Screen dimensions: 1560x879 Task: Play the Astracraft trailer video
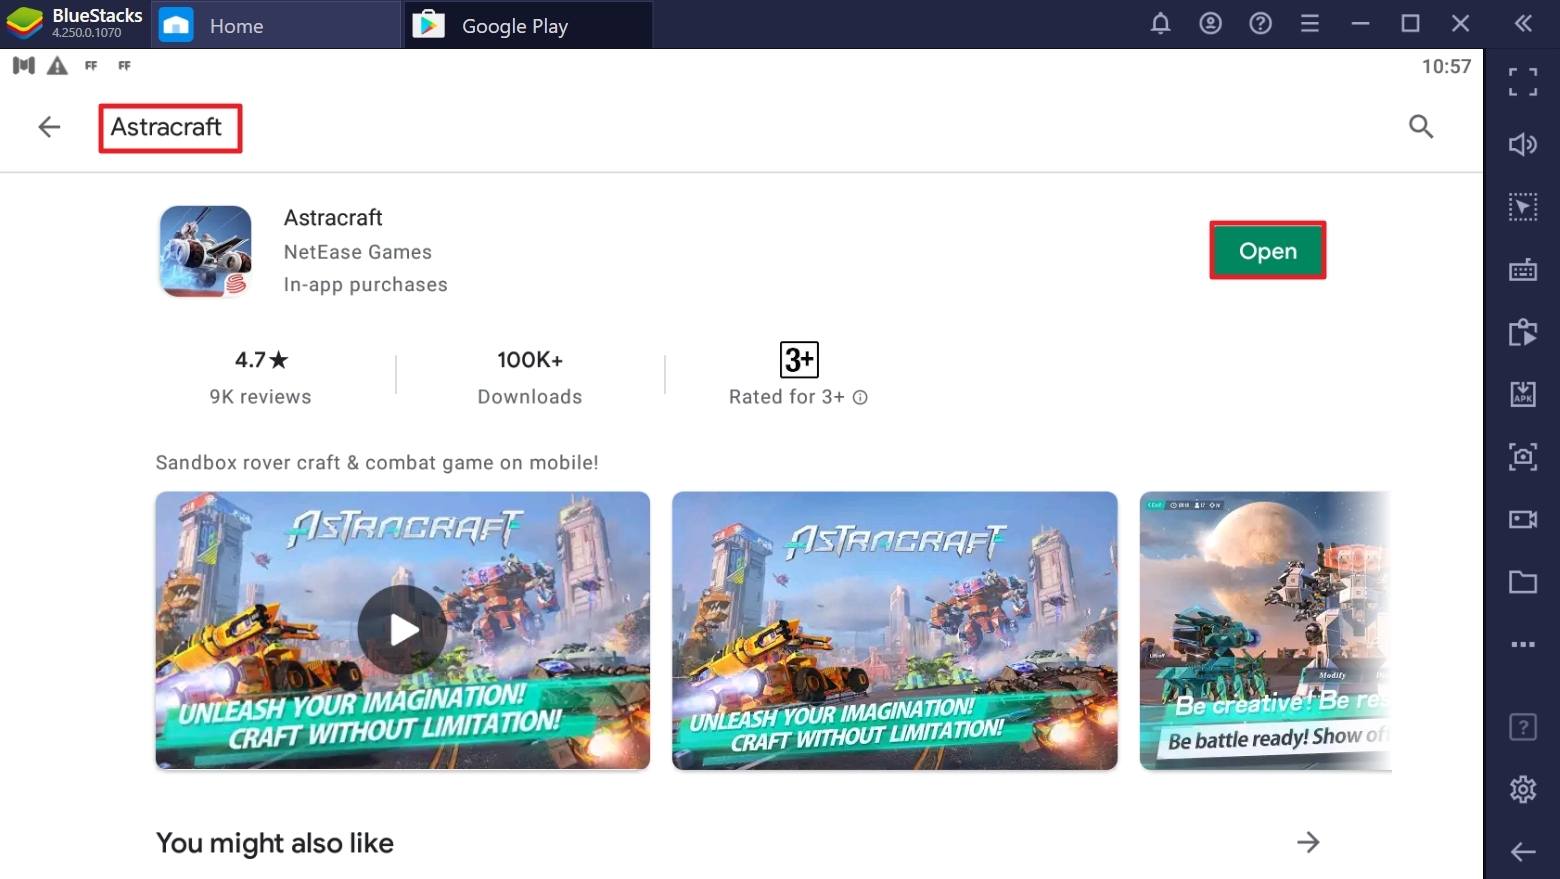coord(403,630)
